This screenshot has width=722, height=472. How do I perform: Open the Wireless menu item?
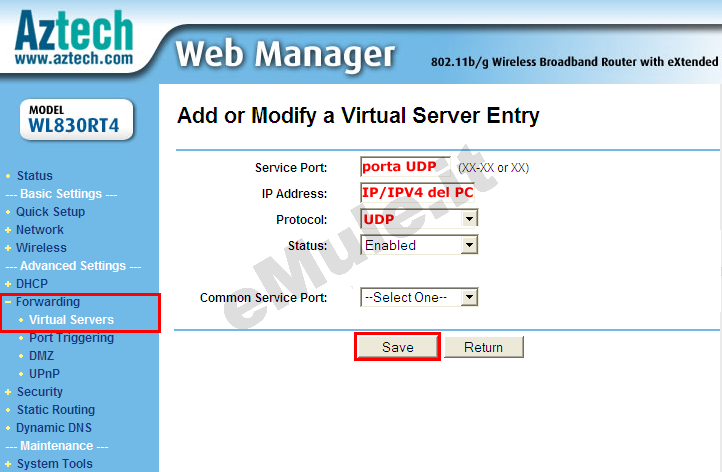tap(41, 247)
